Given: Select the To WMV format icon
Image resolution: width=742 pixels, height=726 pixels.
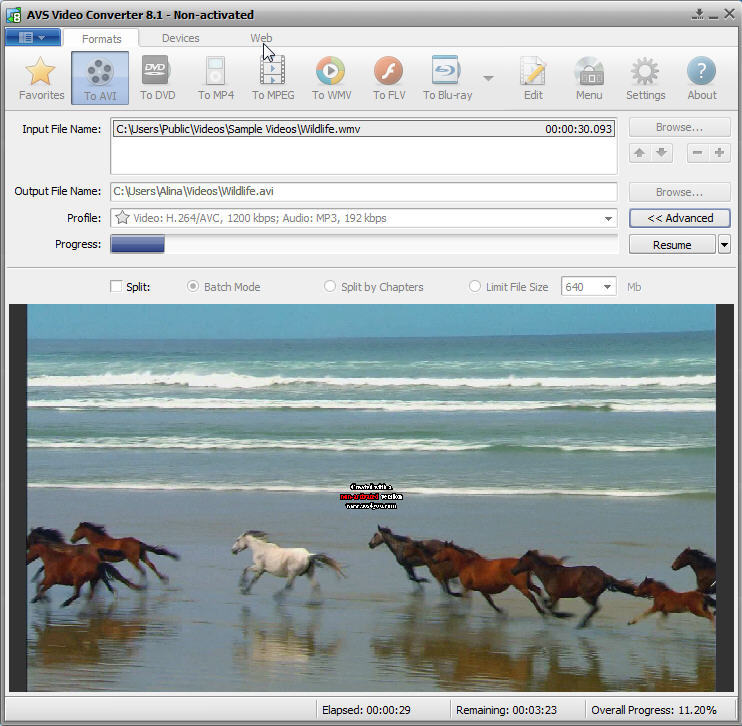Looking at the screenshot, I should 330,70.
